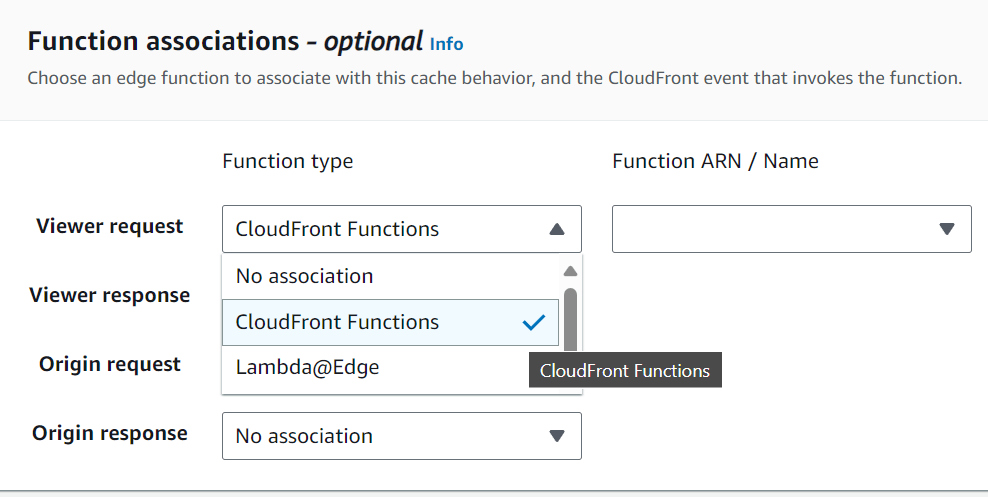Screen dimensions: 988x497
Task: Open the Info link beside Function associations
Action: (446, 43)
